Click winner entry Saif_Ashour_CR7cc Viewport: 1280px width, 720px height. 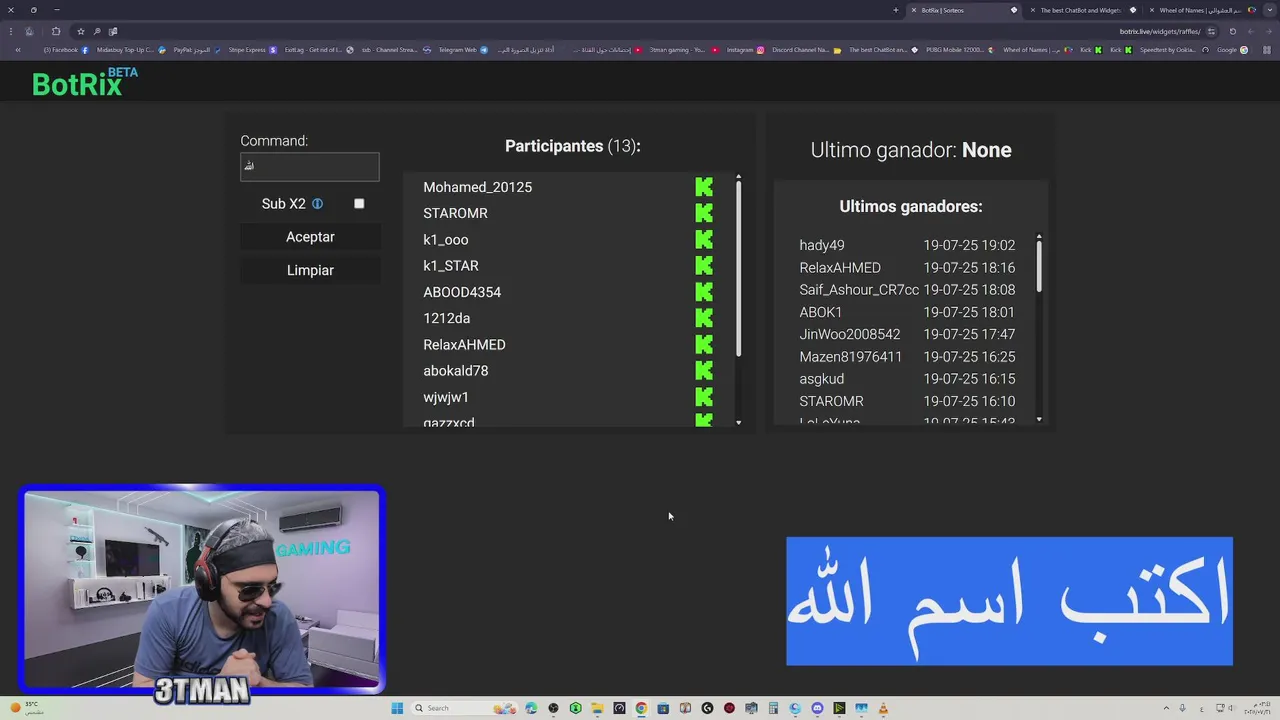click(x=859, y=290)
